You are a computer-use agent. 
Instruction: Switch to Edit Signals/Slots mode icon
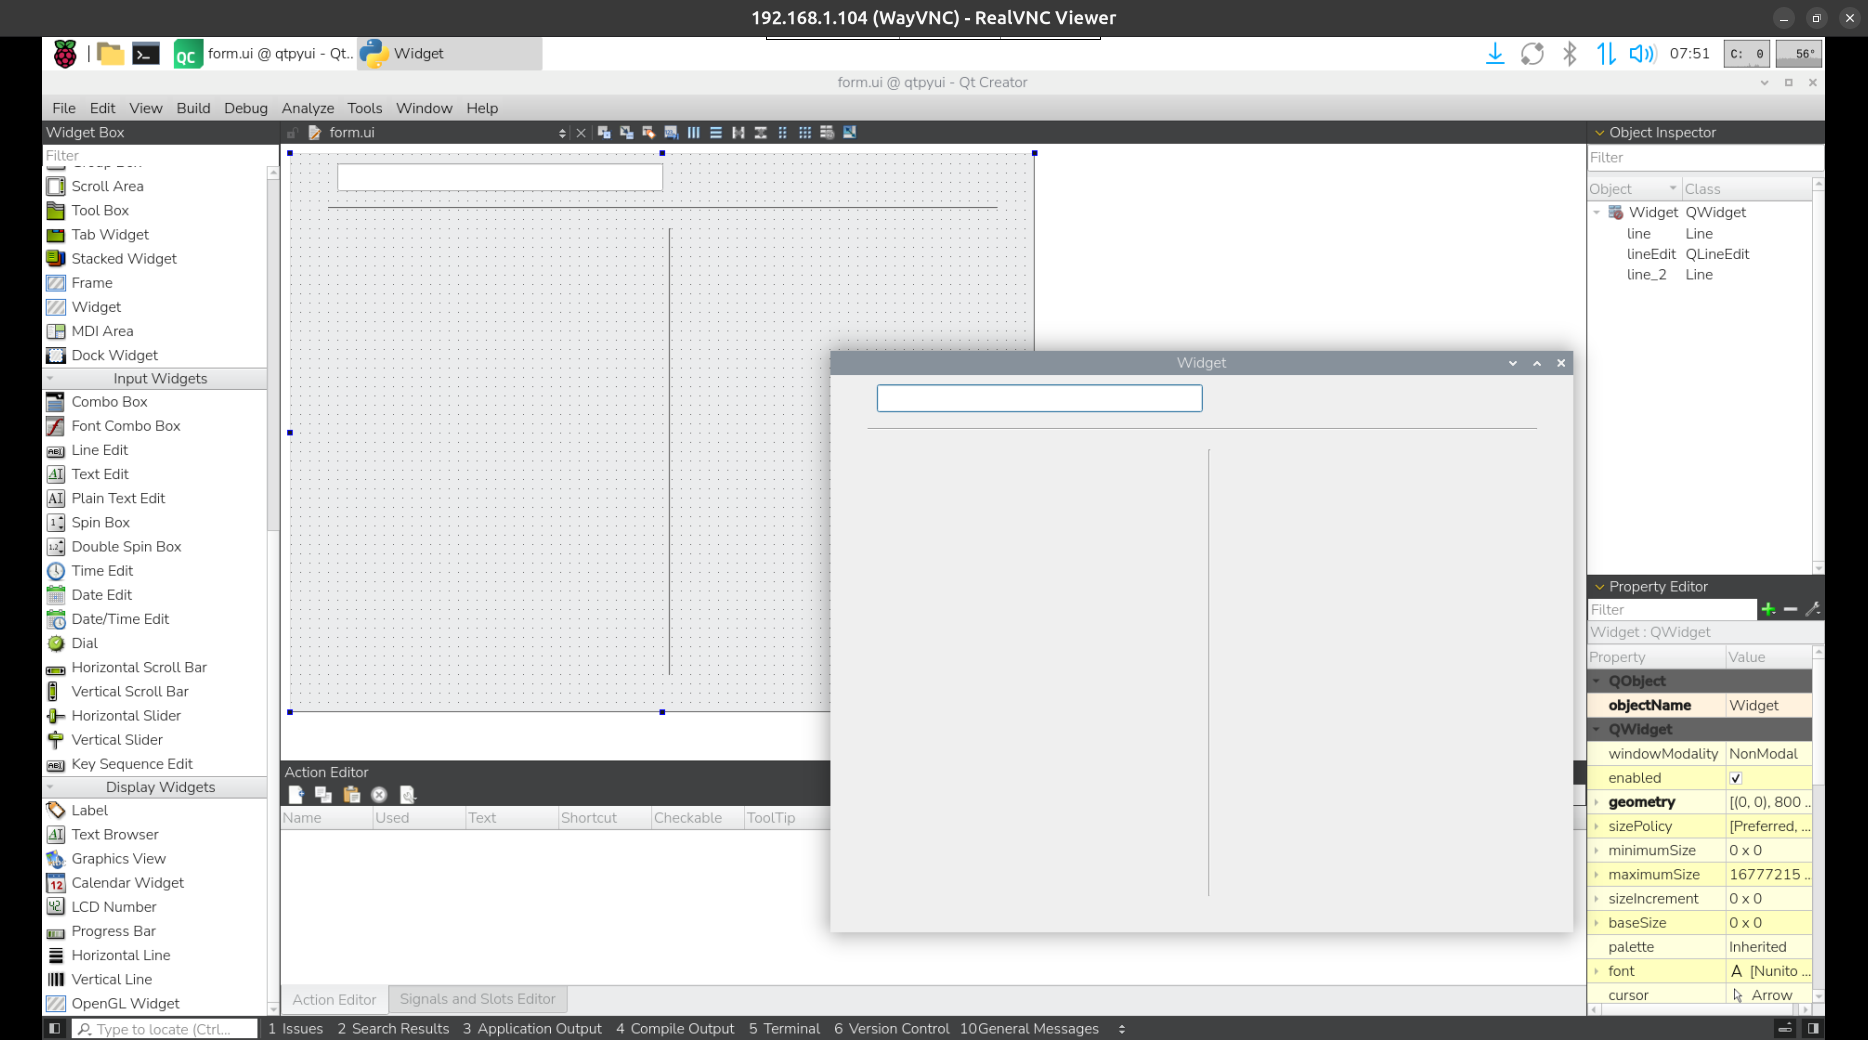pyautogui.click(x=626, y=132)
